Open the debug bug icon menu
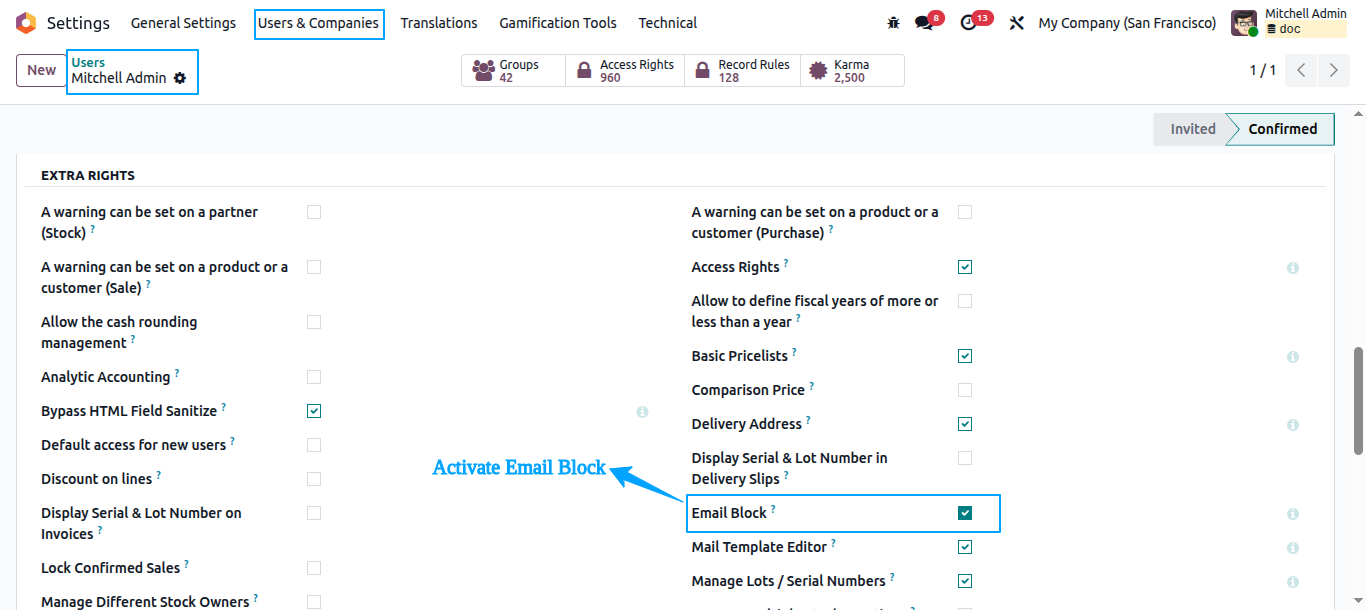This screenshot has width=1366, height=610. click(x=893, y=22)
